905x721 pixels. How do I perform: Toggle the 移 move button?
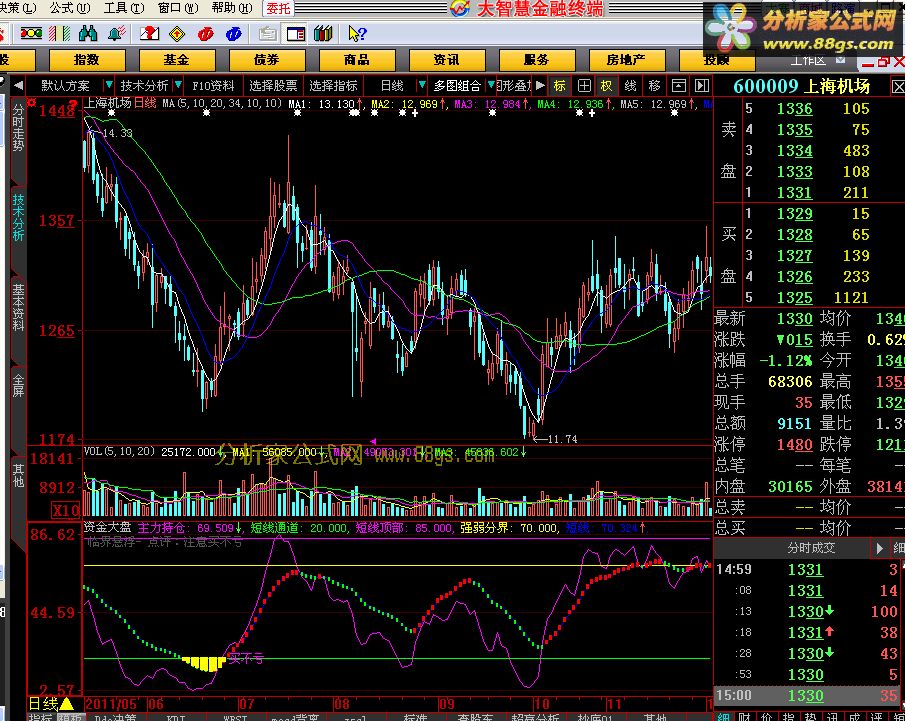point(654,86)
